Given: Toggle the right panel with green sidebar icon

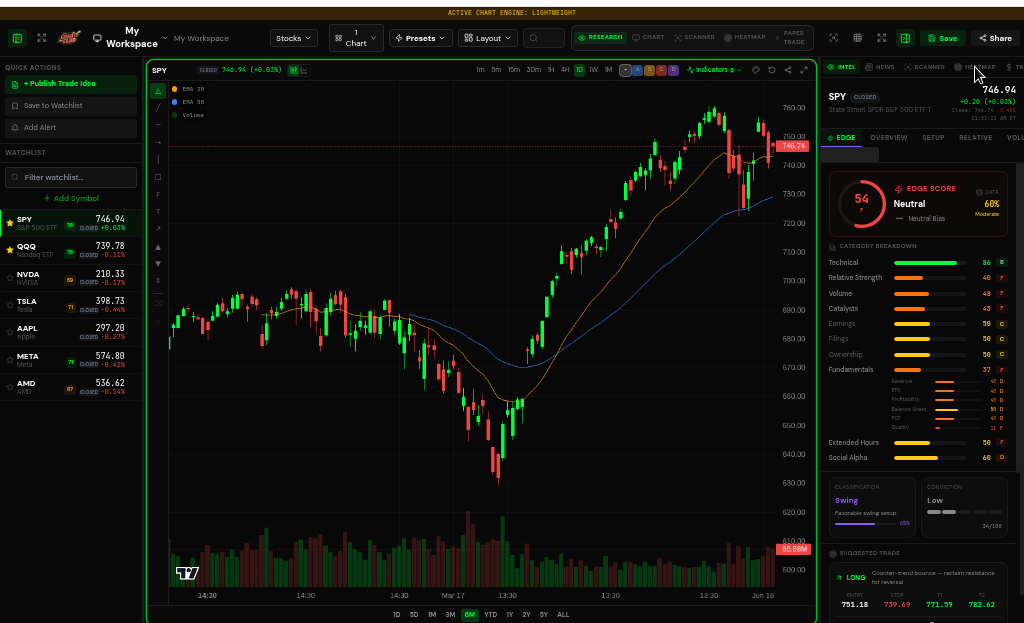Looking at the screenshot, I should point(905,39).
